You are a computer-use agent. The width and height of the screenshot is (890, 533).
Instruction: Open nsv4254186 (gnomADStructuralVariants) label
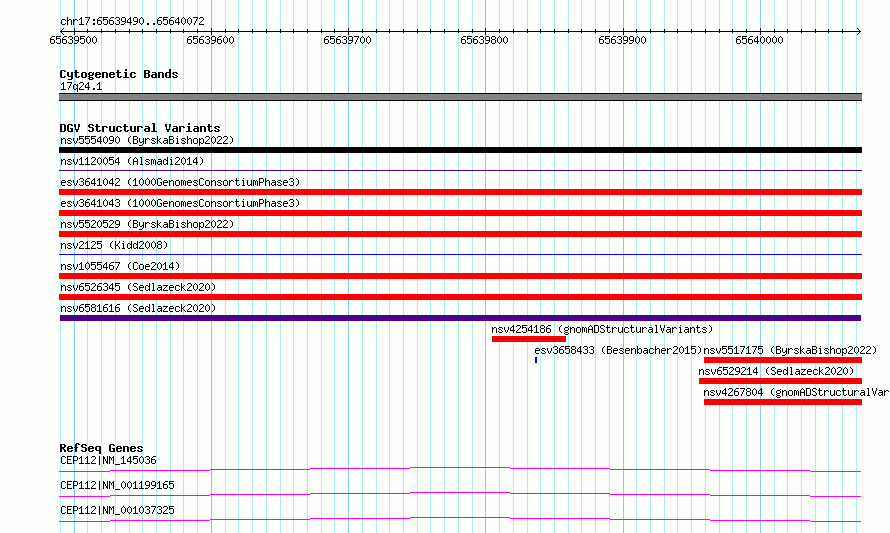pyautogui.click(x=602, y=329)
